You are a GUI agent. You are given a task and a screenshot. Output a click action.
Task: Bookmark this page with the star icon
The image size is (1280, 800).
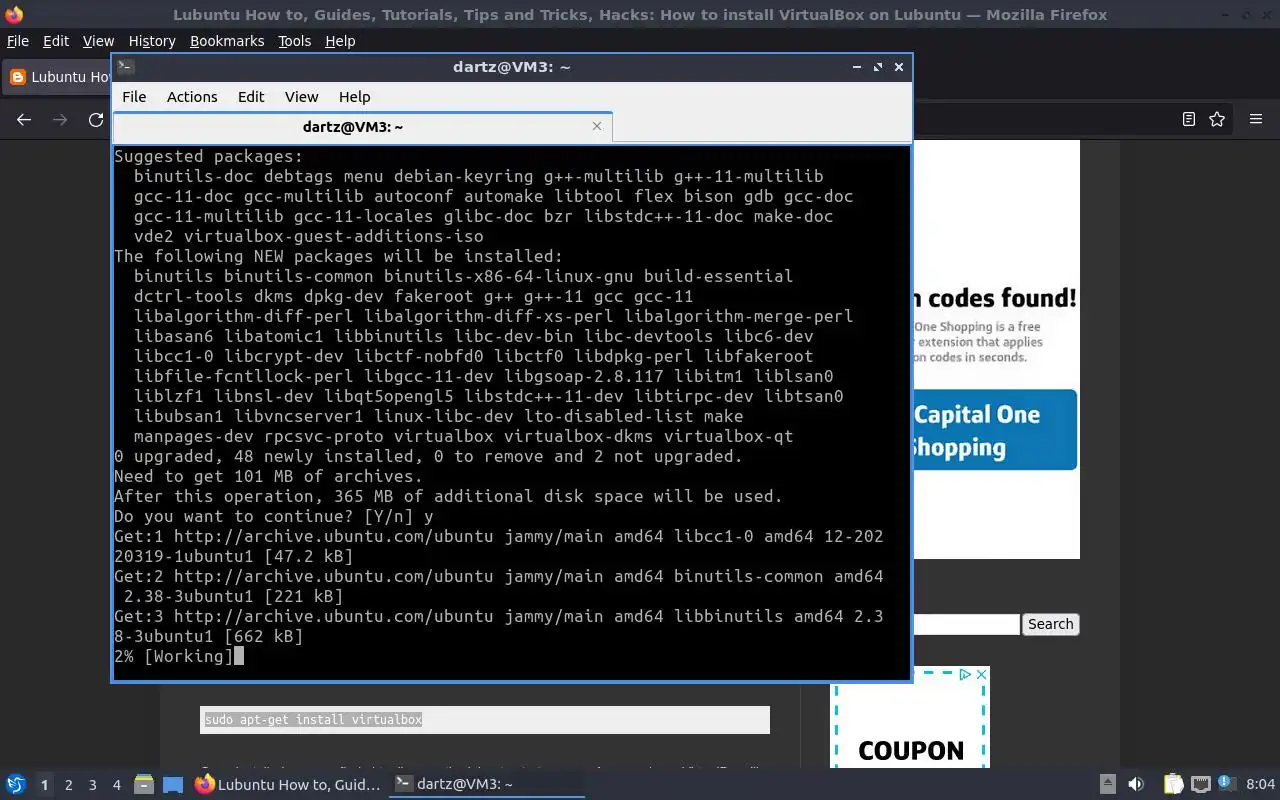1217,119
